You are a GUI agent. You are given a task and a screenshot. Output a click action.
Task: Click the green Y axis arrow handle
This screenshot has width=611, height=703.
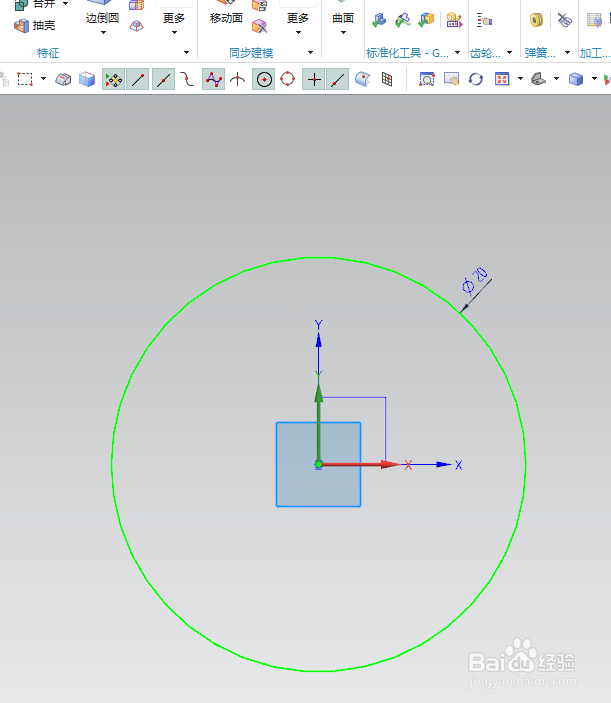pos(319,392)
